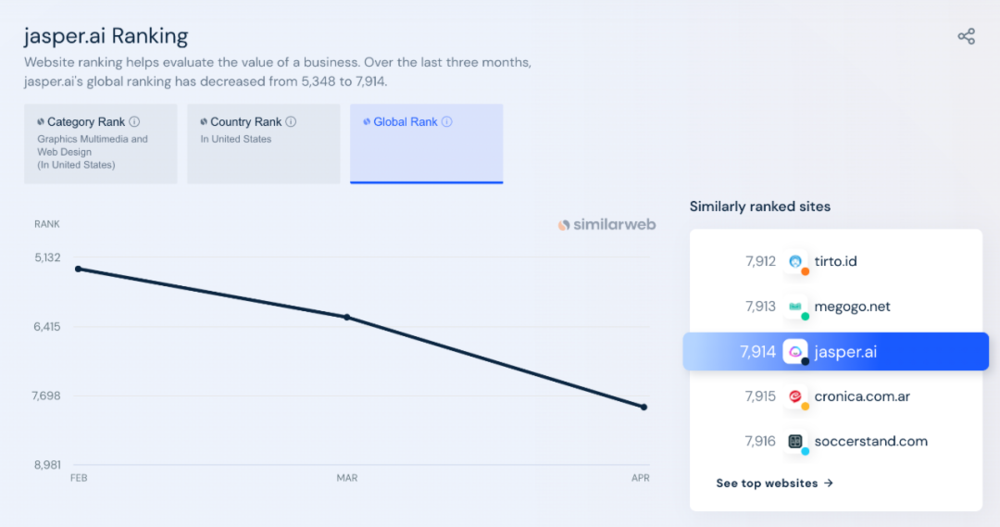Click jasper.ai site favicon
The height and width of the screenshot is (527, 1000).
click(x=796, y=352)
